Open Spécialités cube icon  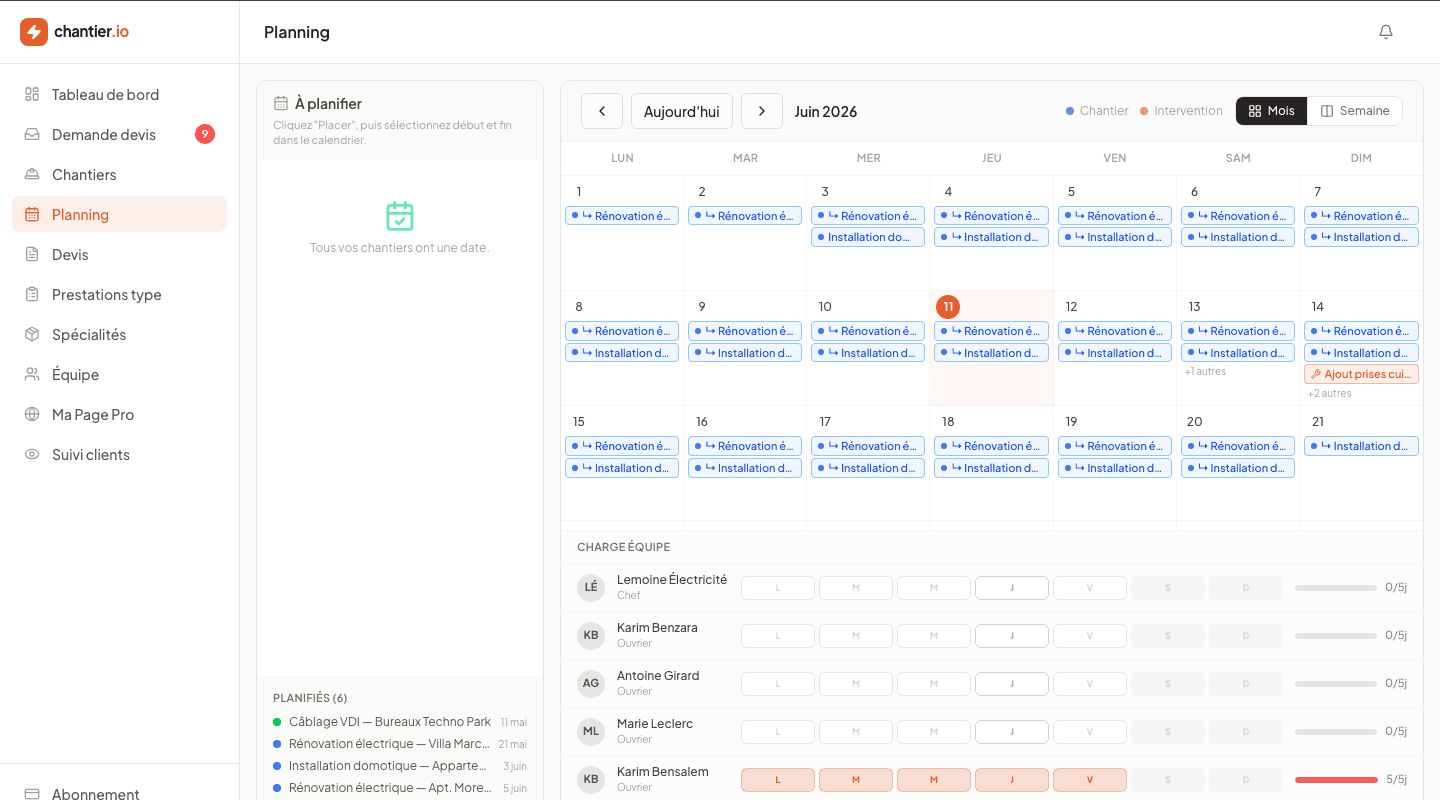(32, 335)
